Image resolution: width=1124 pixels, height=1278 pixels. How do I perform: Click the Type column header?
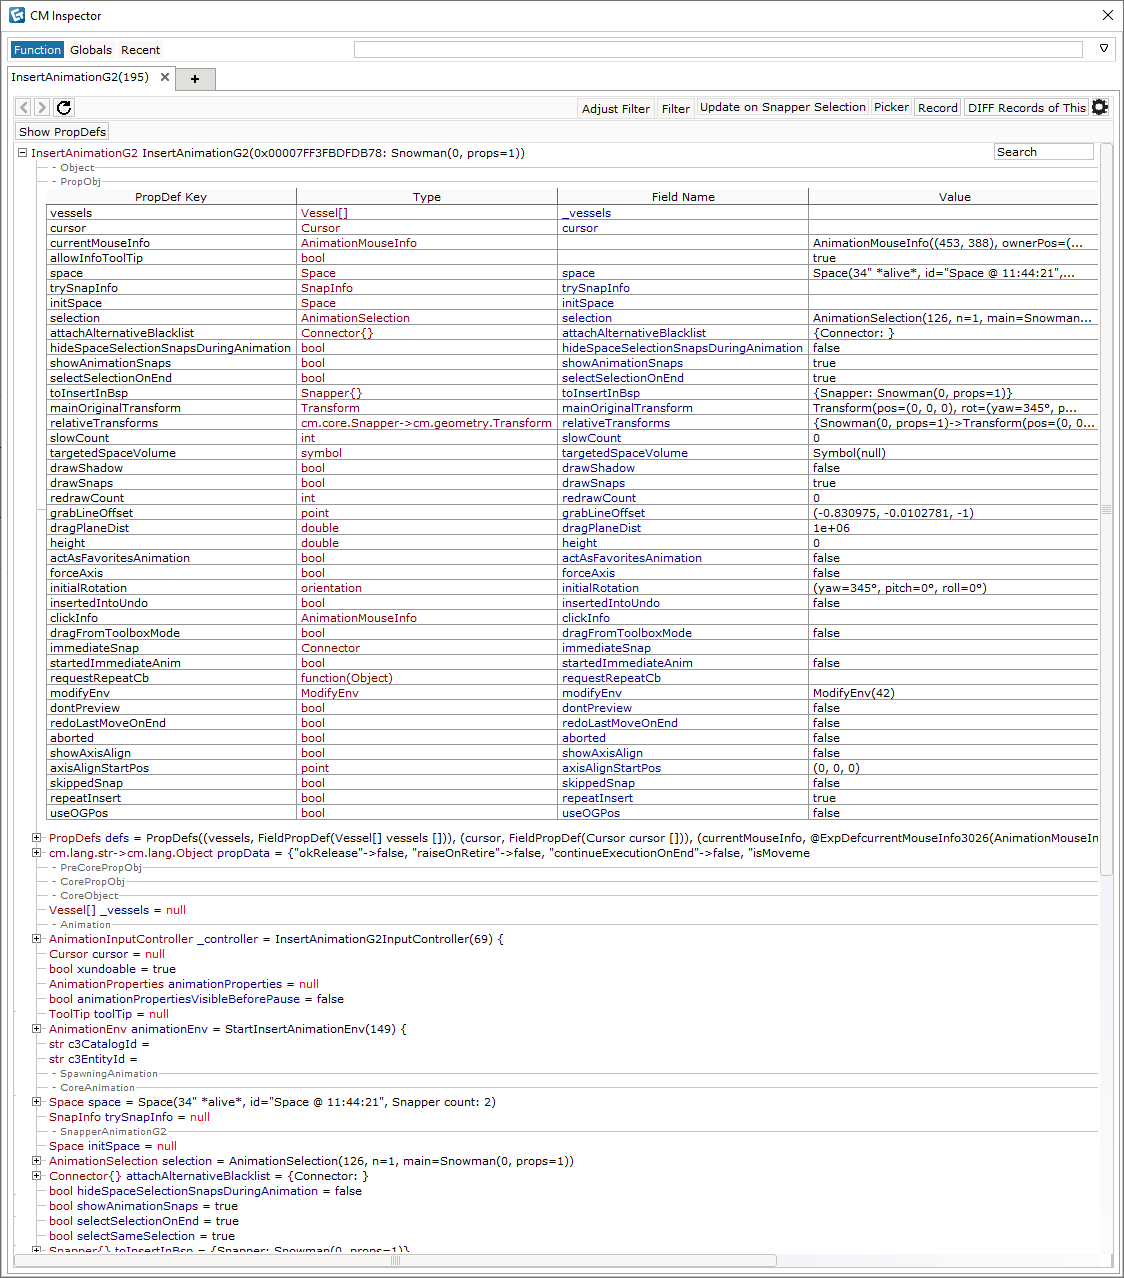click(427, 197)
